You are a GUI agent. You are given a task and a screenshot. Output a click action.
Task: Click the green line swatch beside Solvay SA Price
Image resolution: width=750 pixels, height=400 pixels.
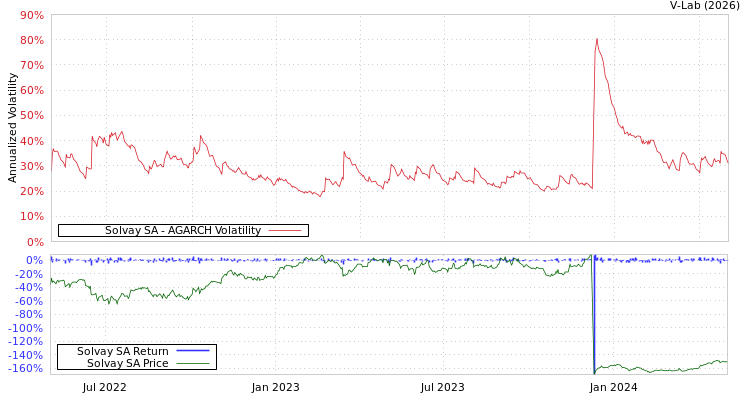(x=193, y=363)
